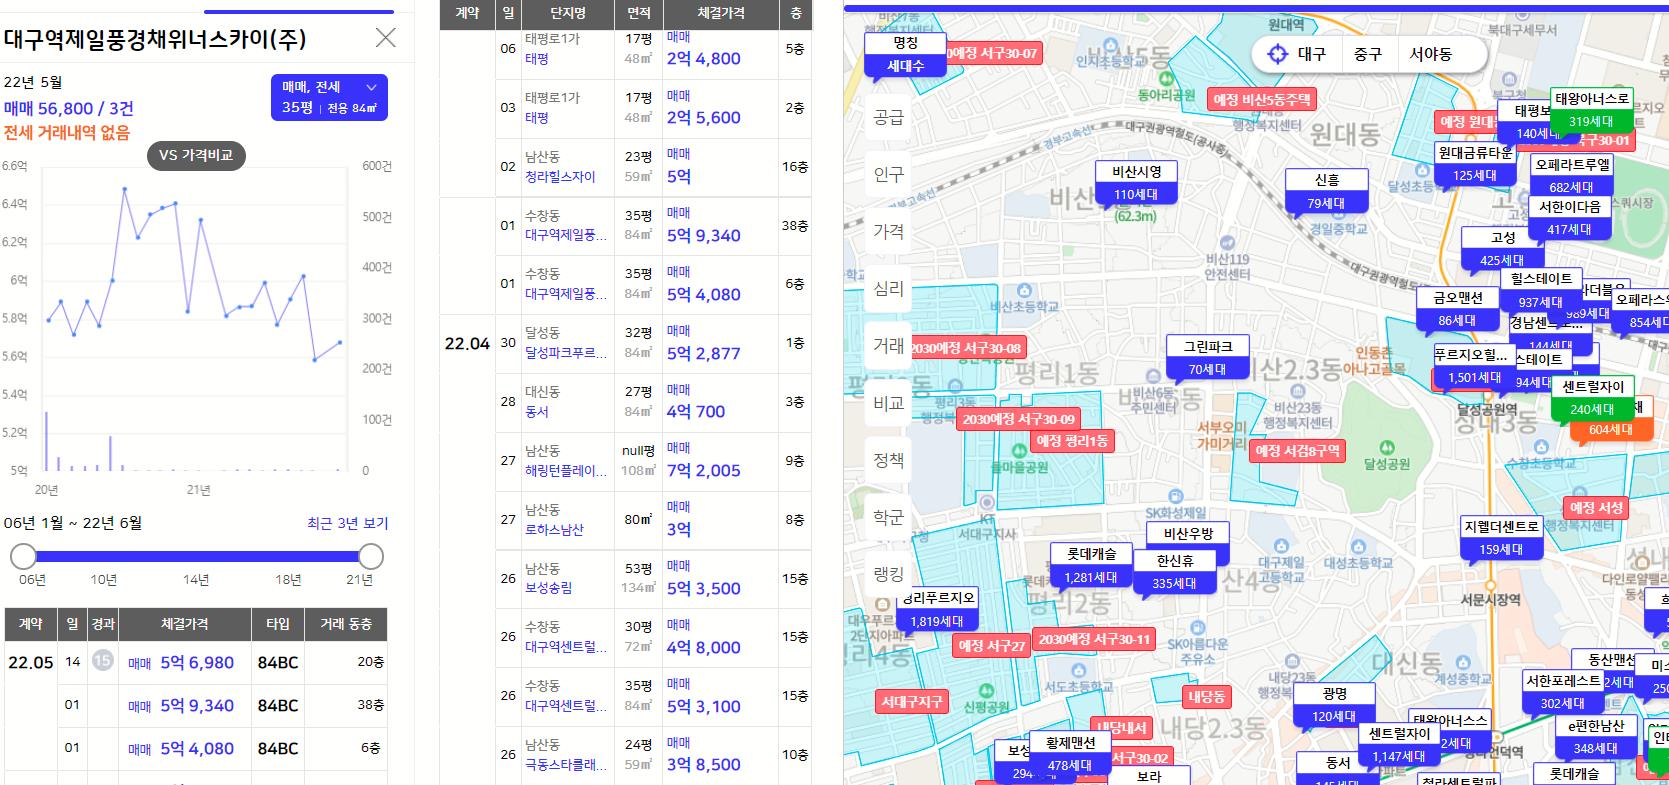The image size is (1669, 785).
Task: Open the 학군 map menu
Action: click(x=888, y=517)
